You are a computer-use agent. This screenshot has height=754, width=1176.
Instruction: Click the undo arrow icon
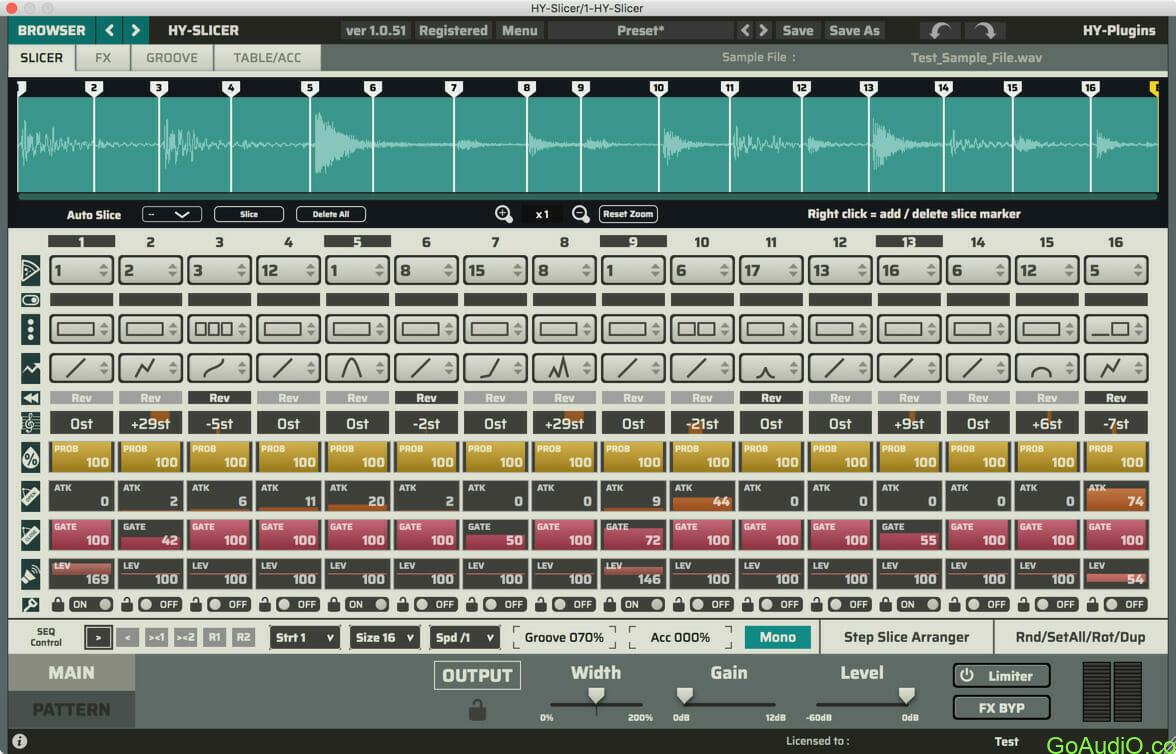pyautogui.click(x=940, y=31)
